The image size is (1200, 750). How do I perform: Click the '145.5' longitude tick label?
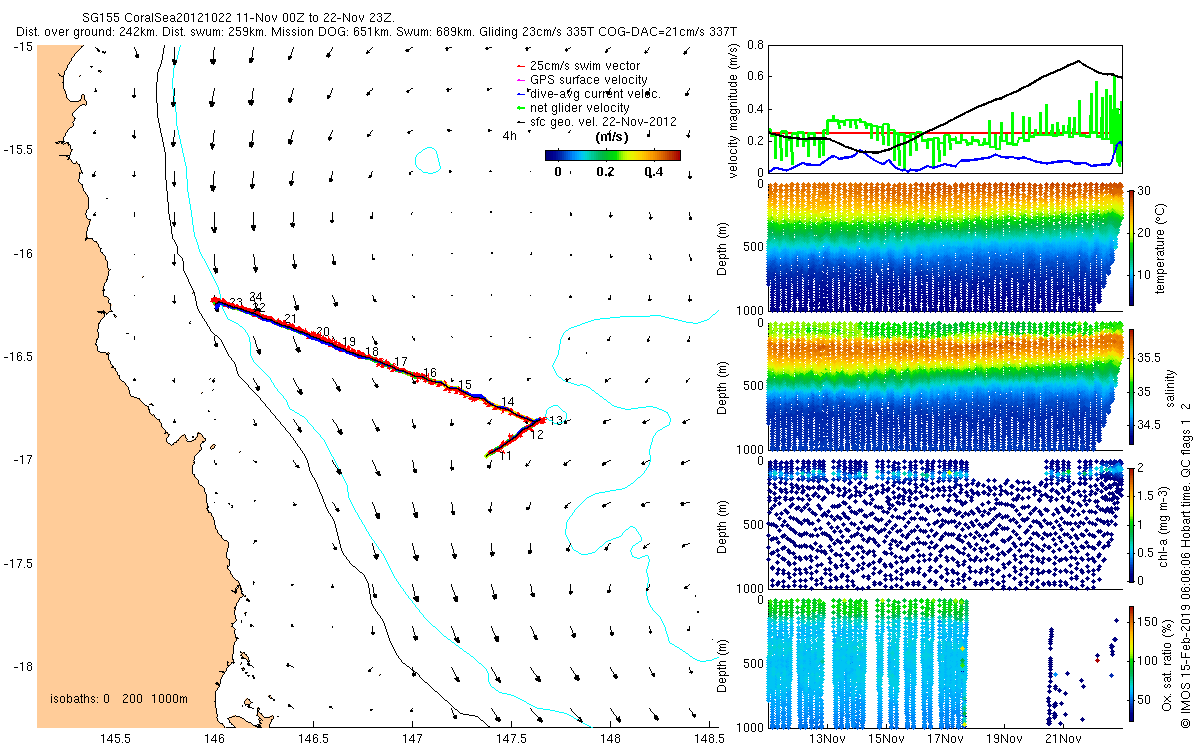(116, 739)
